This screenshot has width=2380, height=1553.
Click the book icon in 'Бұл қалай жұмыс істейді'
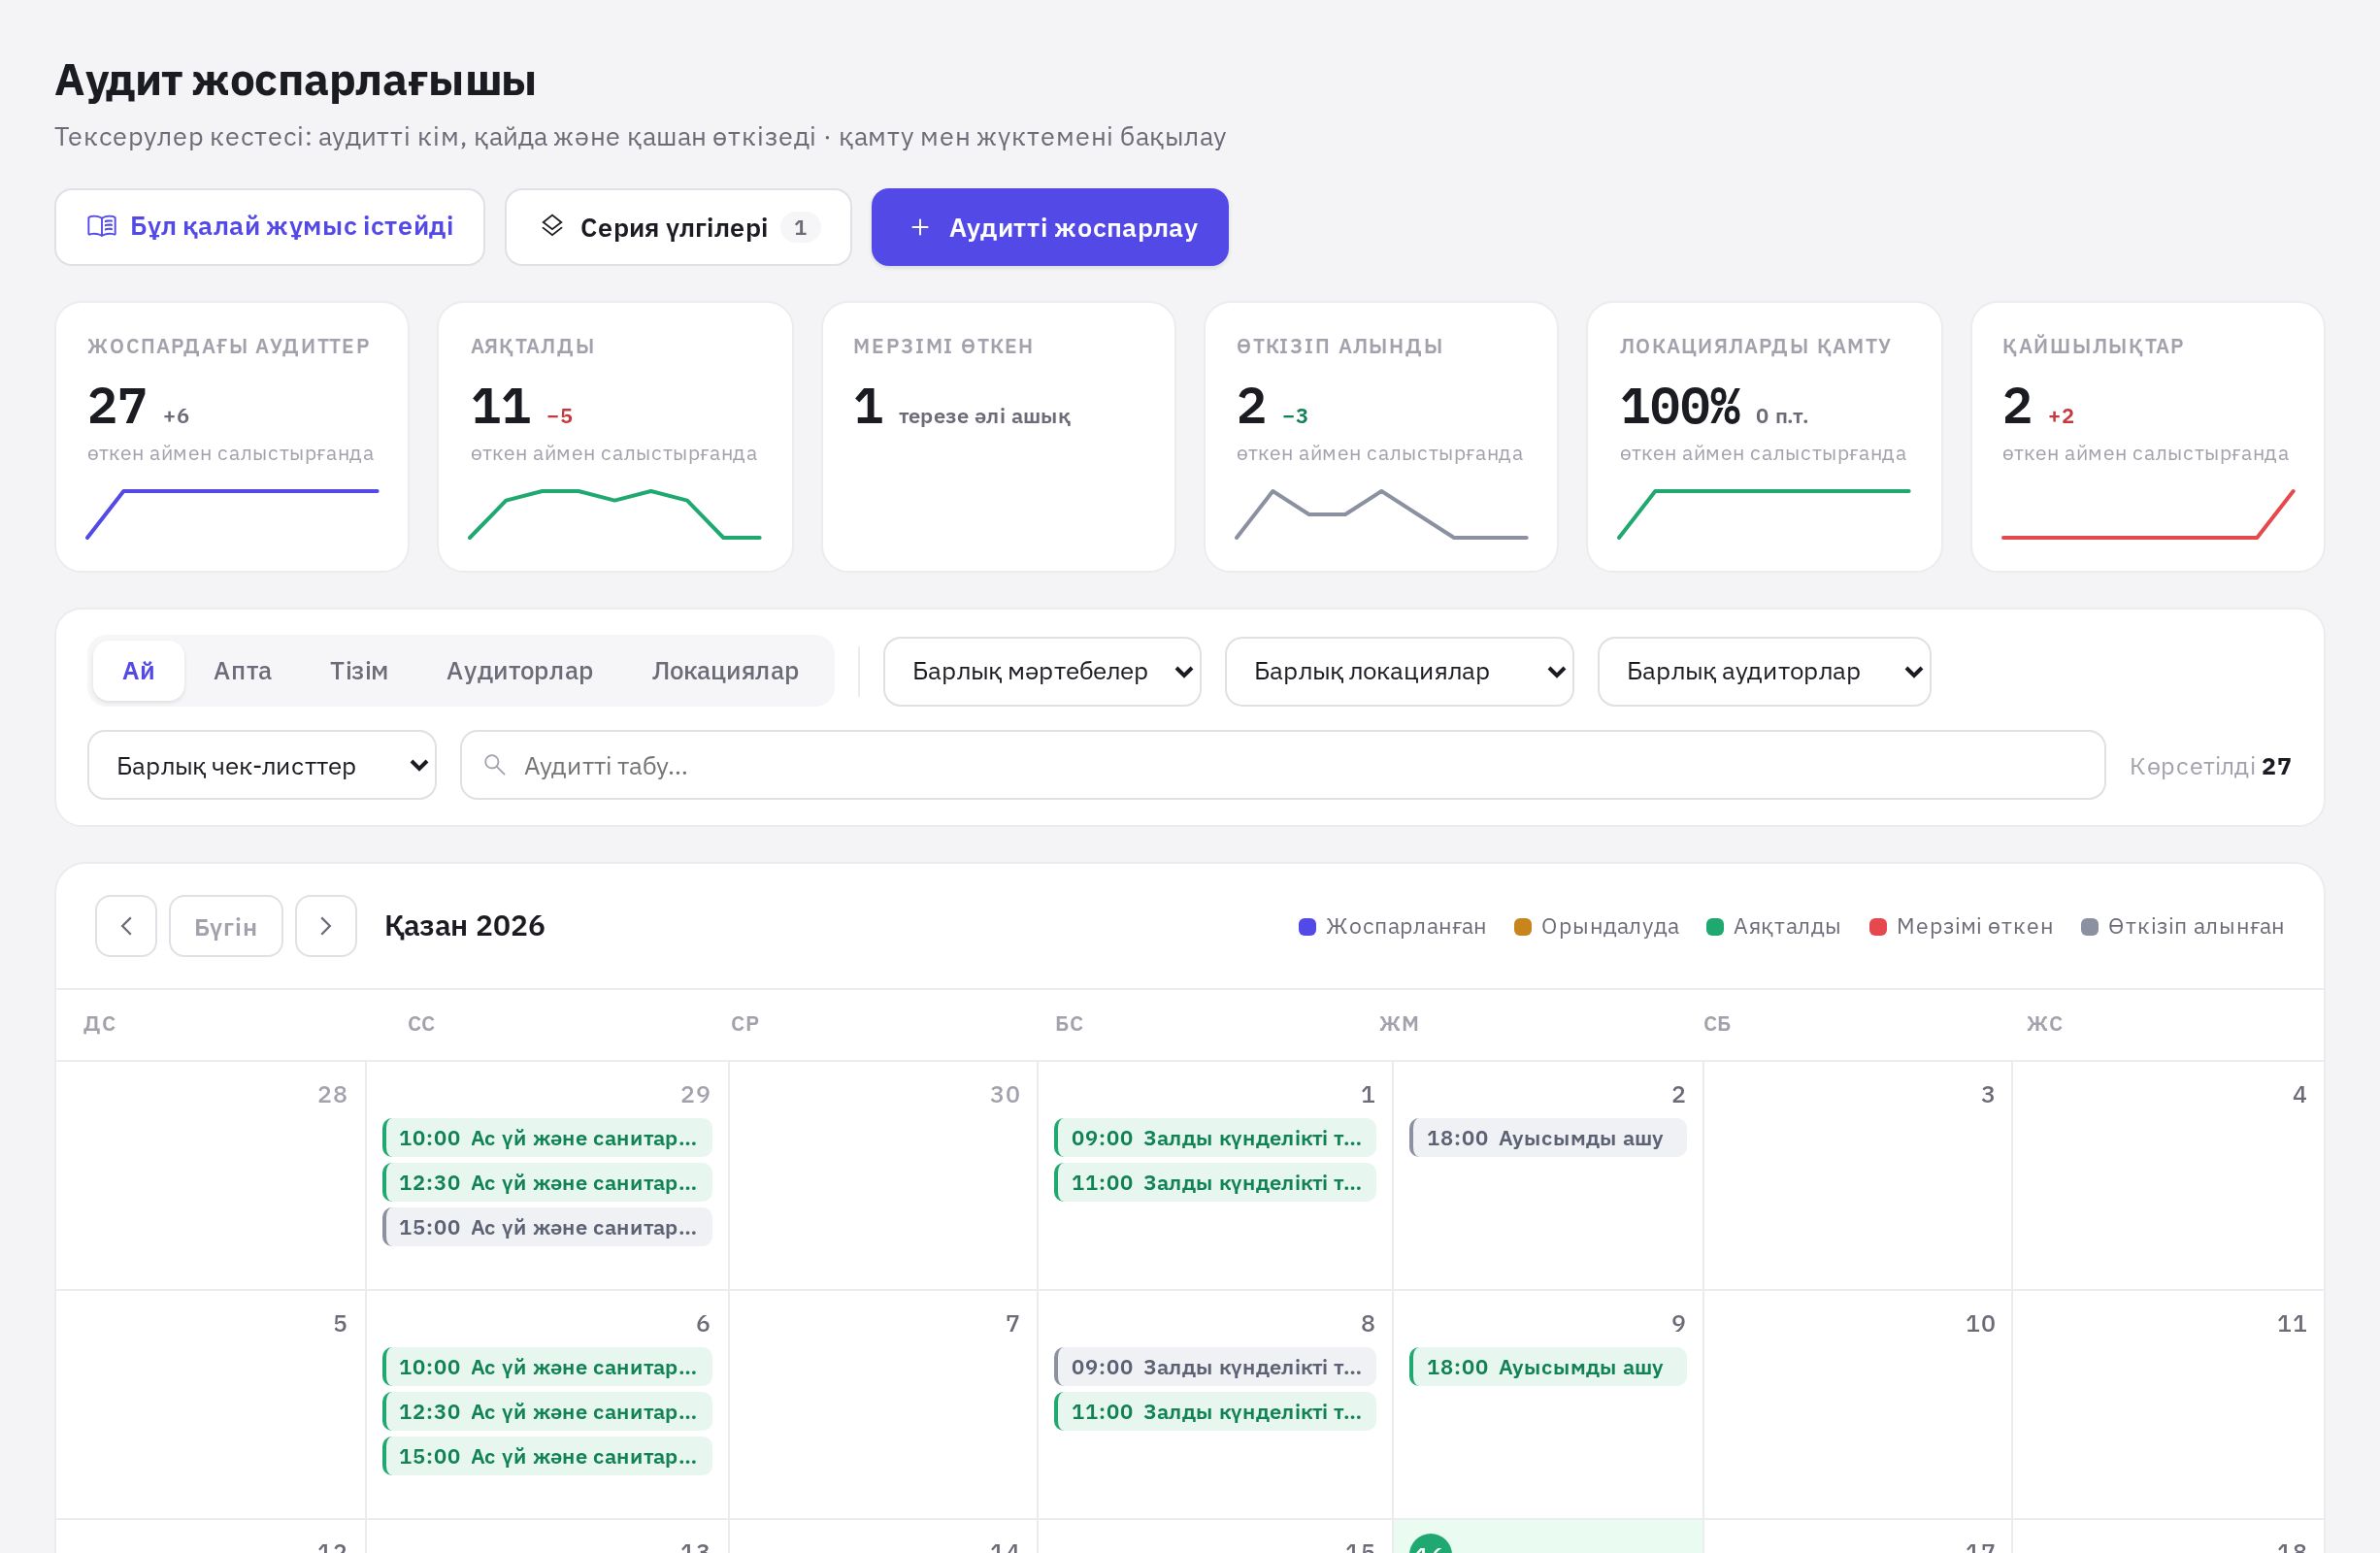(102, 226)
